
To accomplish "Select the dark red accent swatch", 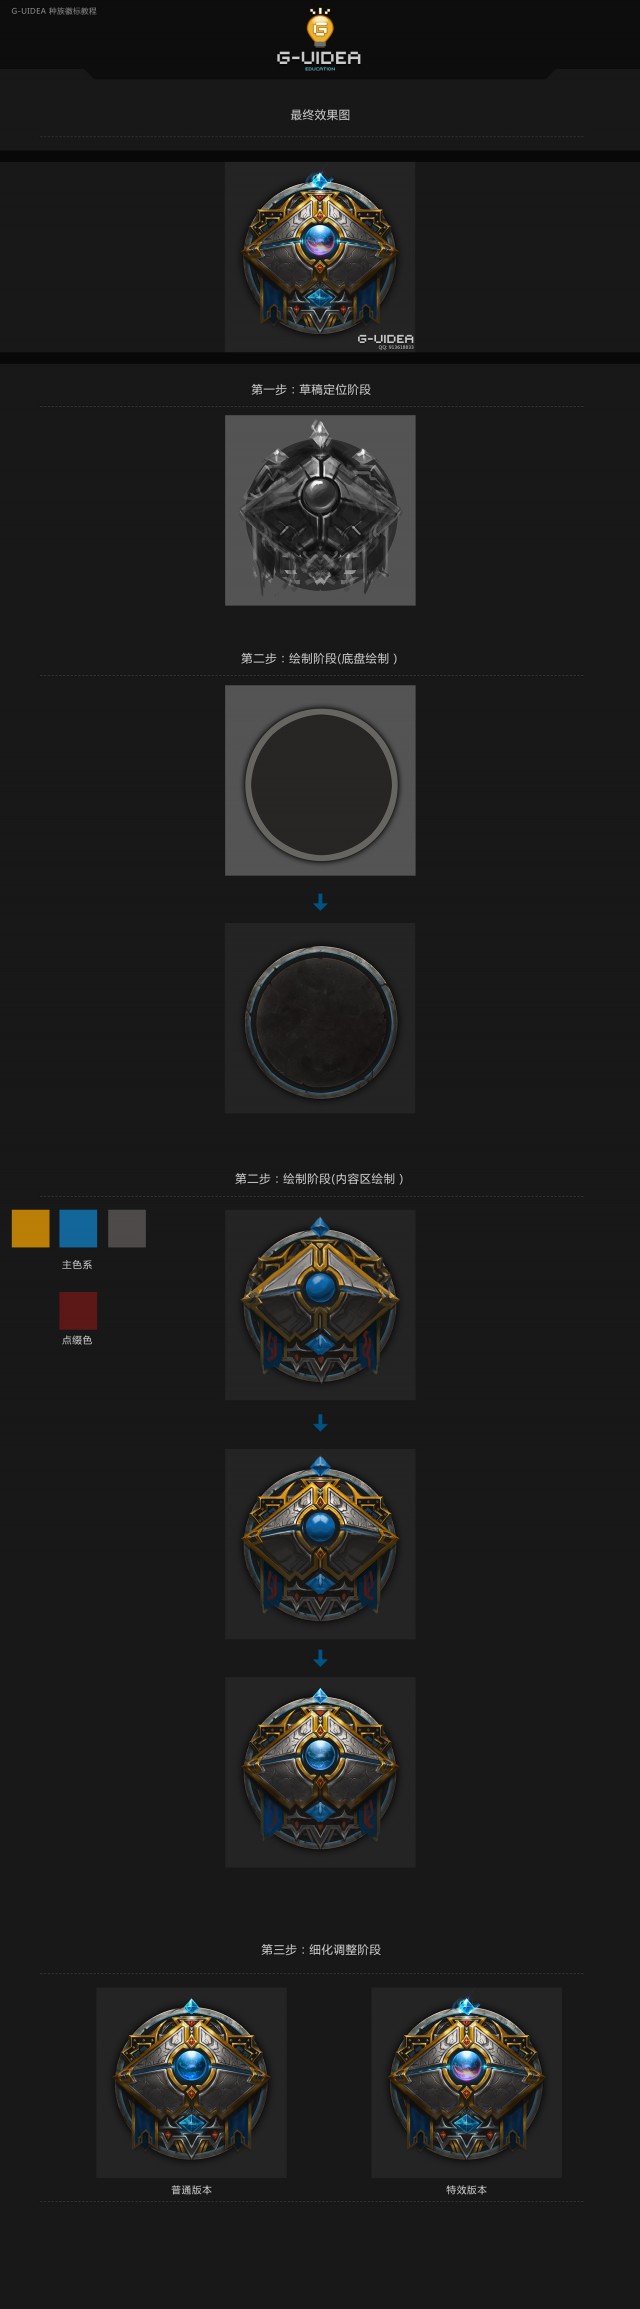I will [78, 1310].
